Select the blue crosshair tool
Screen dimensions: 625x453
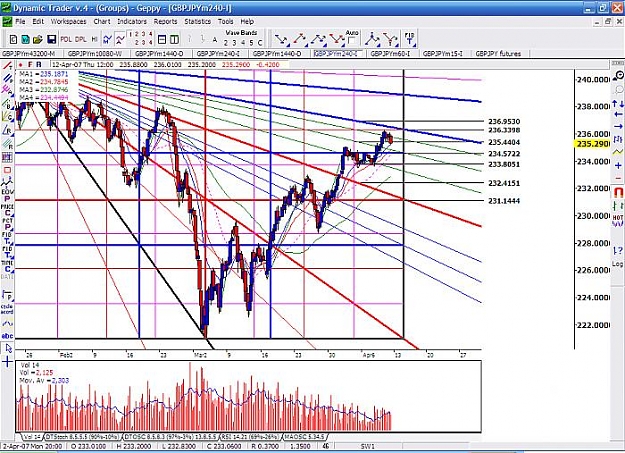tap(7, 362)
